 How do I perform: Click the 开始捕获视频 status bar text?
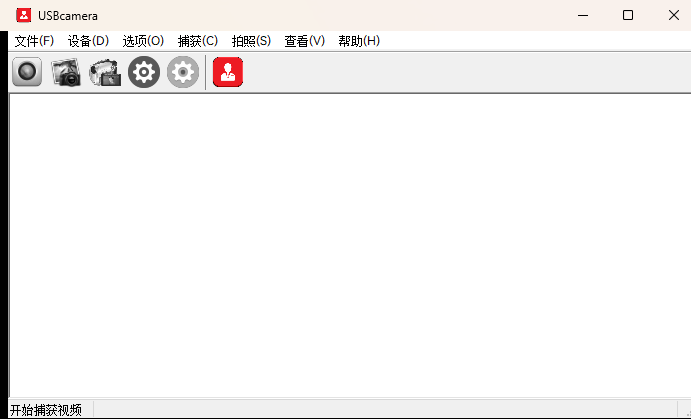point(46,410)
